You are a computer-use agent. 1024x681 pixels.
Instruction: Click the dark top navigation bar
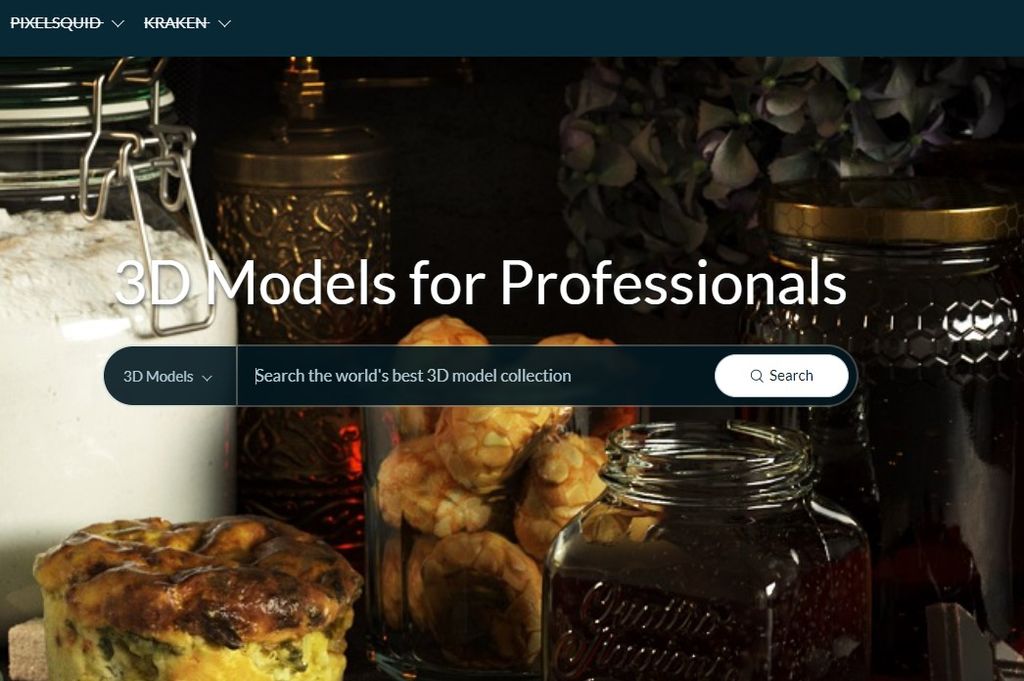[x=512, y=28]
